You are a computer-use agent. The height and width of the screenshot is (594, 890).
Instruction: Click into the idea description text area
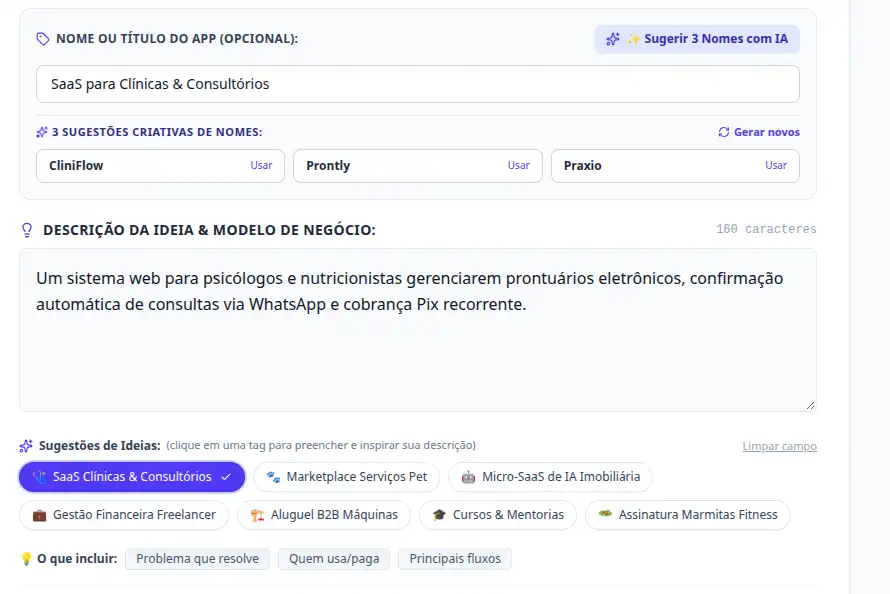(x=418, y=330)
